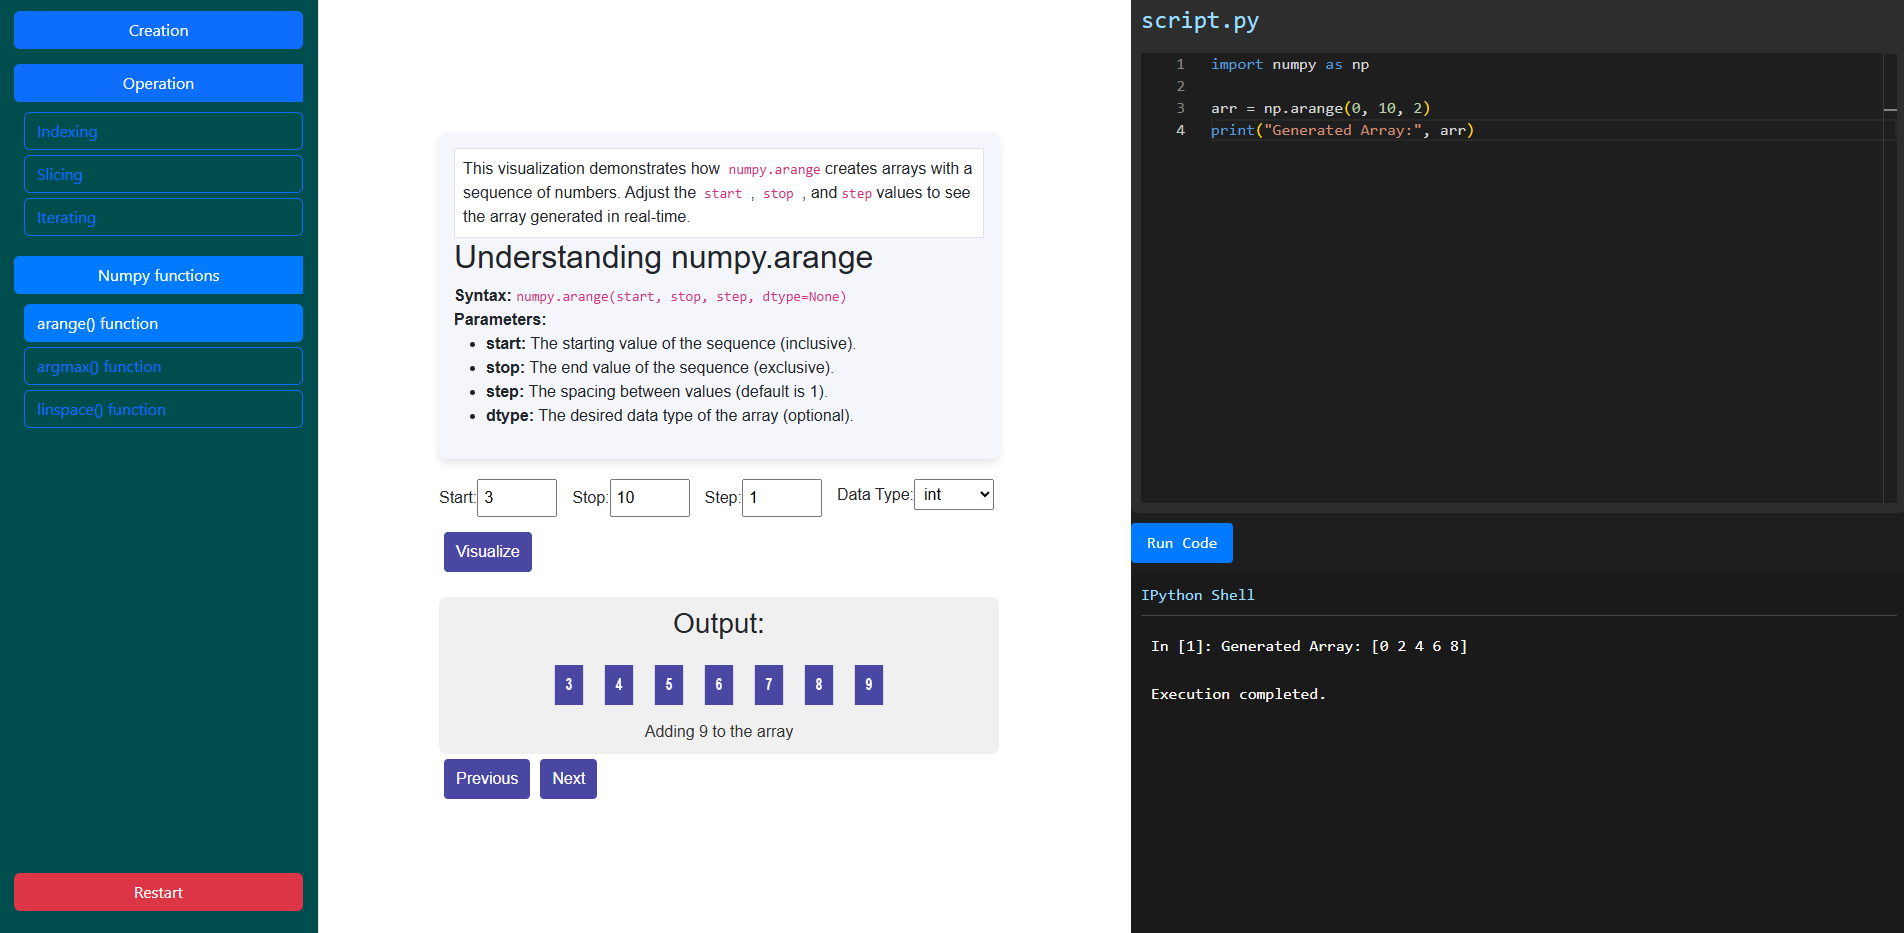Open the Indexing topic
This screenshot has height=933, width=1904.
[163, 131]
